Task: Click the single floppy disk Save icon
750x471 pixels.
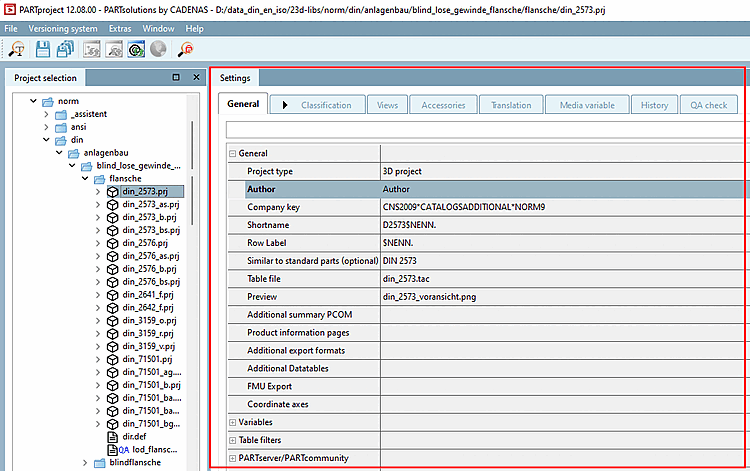Action: (43, 48)
